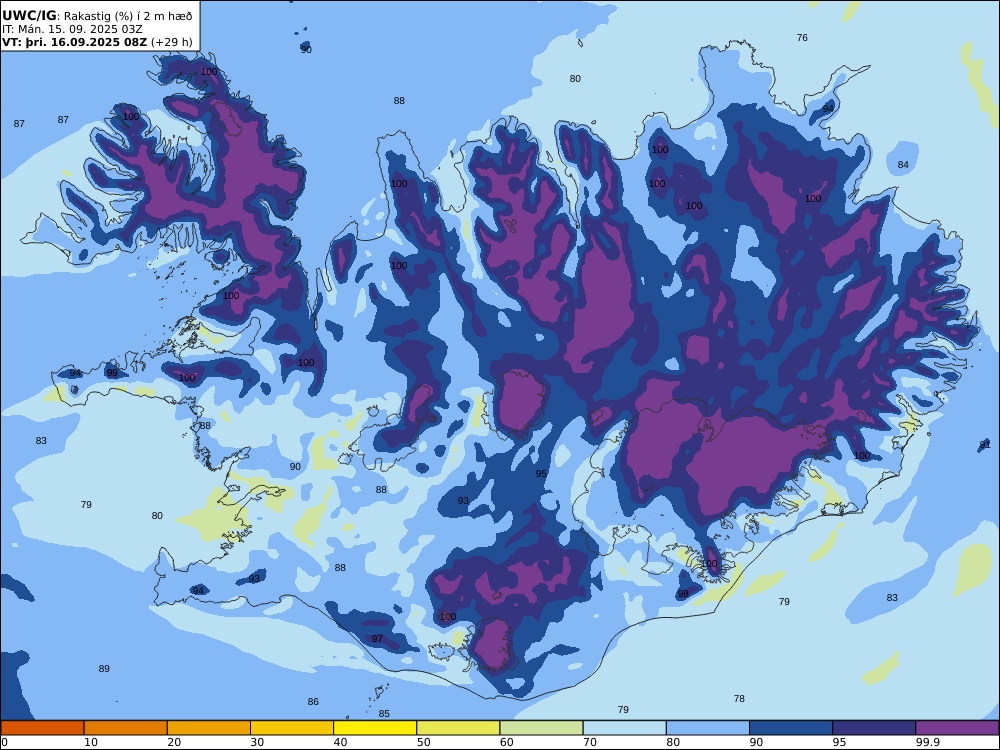Click the 'VT: þri. 16.09.2025 08Z (+29 h)' line
1000x750 pixels.
[97, 43]
